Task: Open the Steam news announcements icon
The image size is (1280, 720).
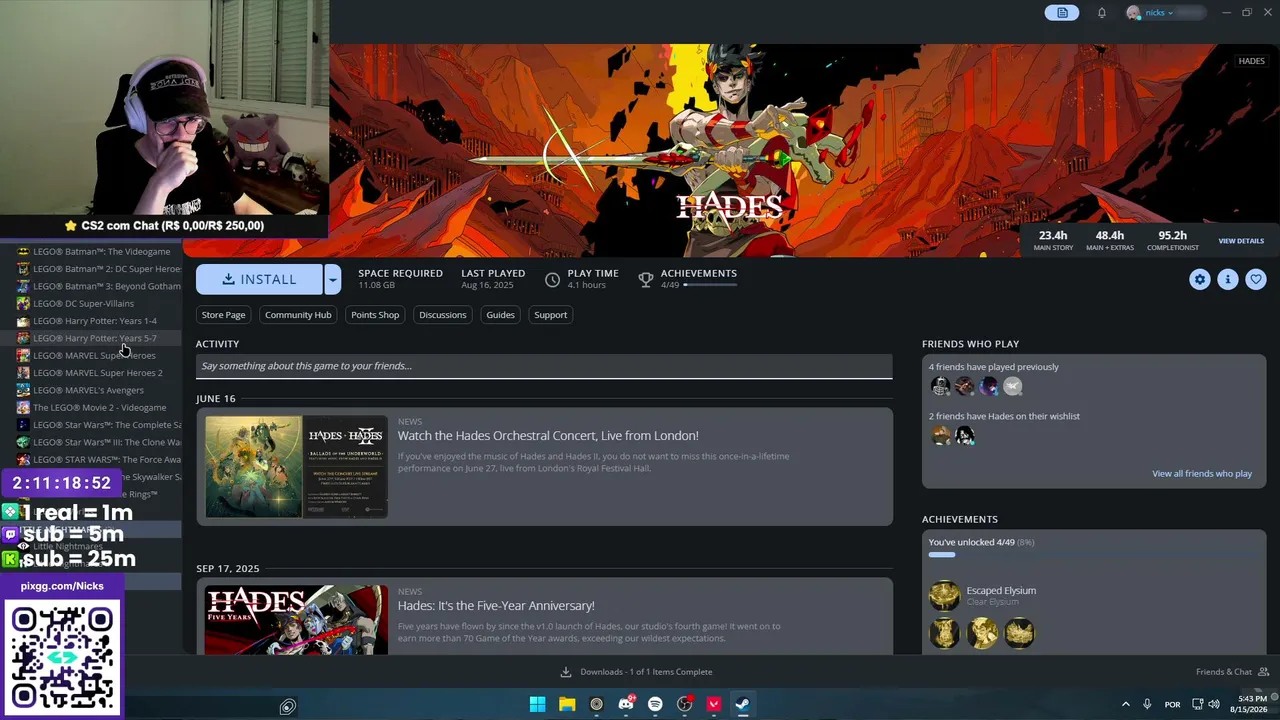Action: tap(1062, 13)
